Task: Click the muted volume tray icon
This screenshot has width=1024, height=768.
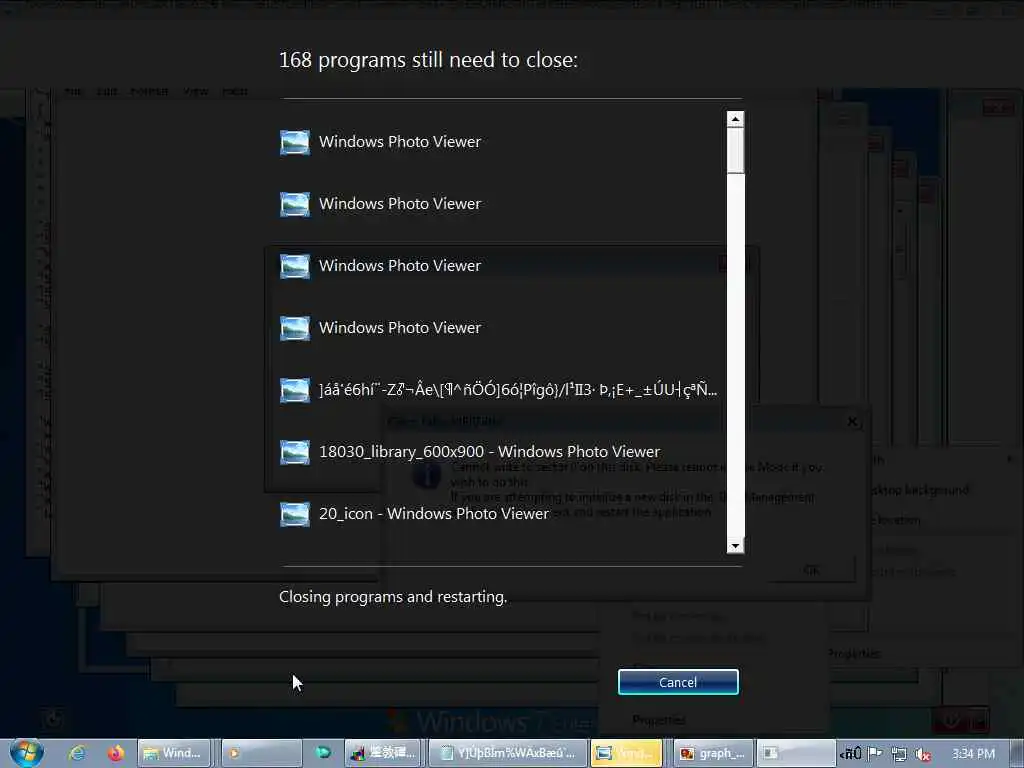Action: pos(923,754)
